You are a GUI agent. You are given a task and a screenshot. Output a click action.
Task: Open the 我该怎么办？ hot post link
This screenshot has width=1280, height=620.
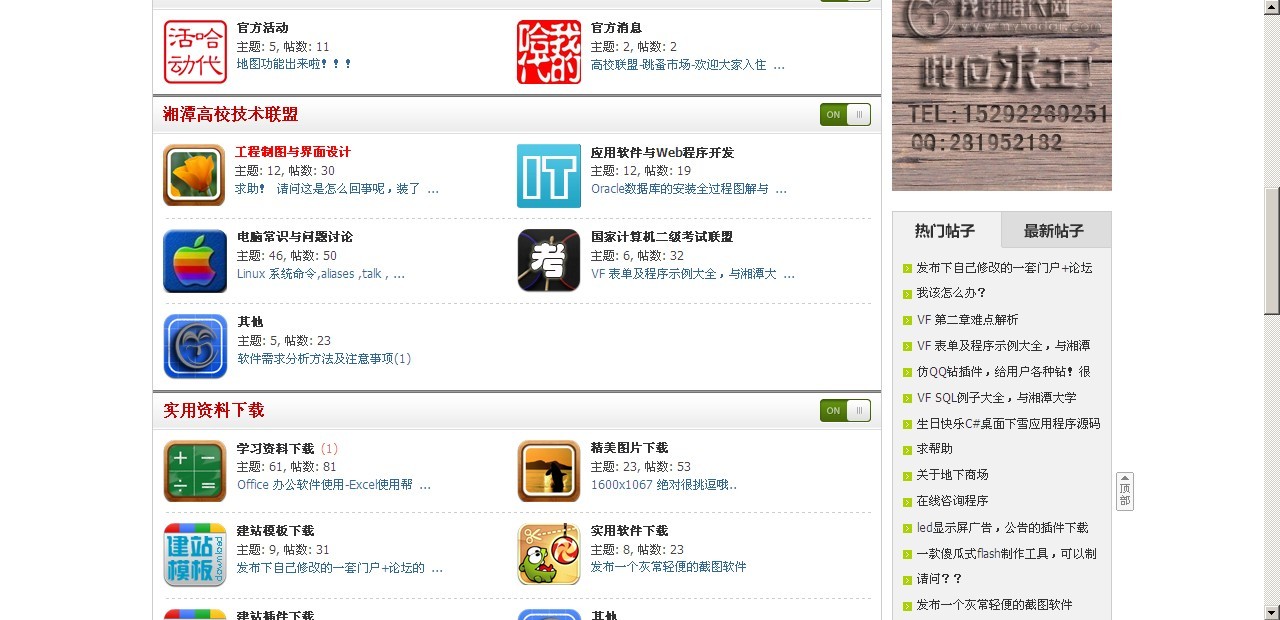(952, 293)
